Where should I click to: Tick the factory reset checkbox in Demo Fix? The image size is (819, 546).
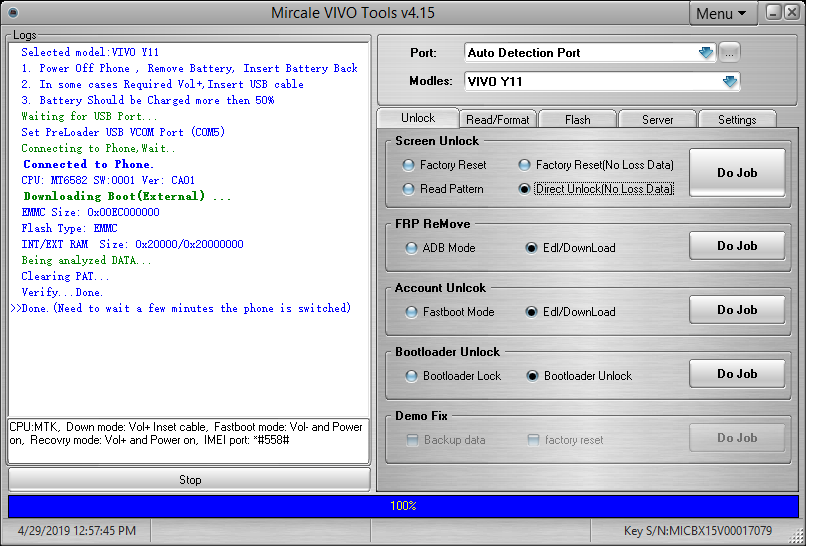[x=533, y=440]
